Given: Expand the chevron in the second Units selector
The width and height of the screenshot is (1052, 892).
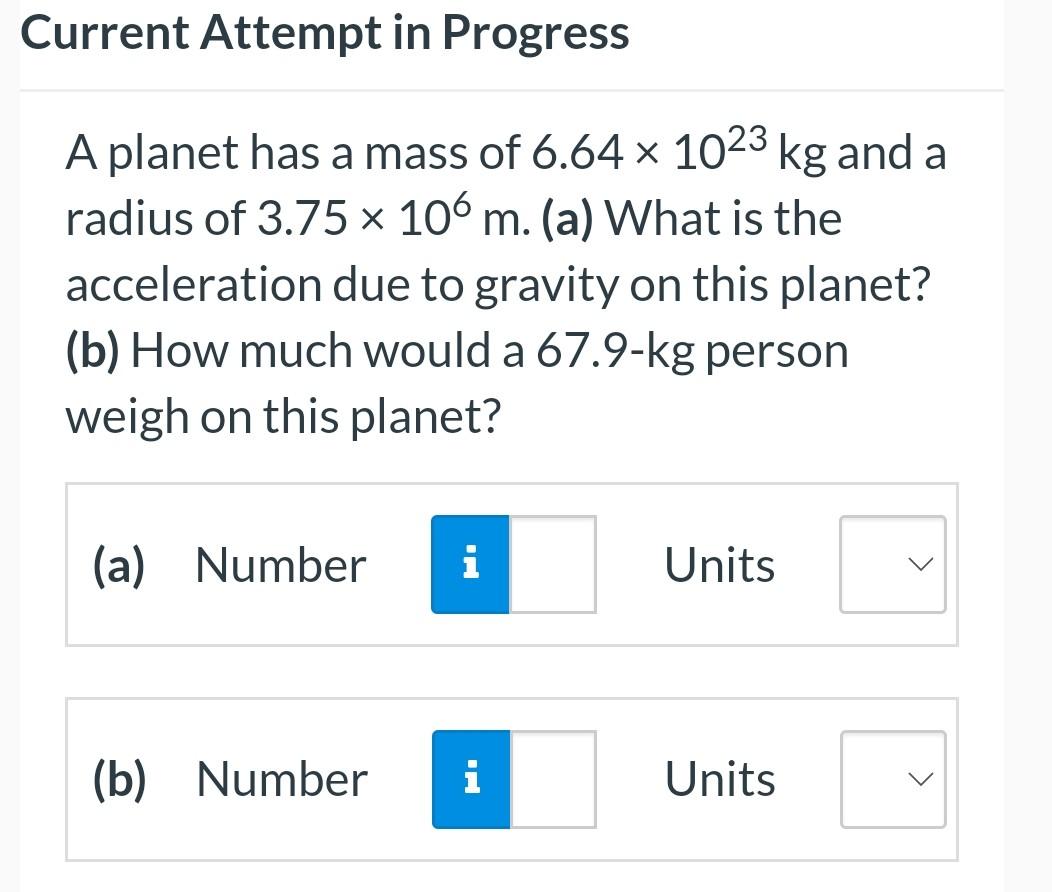Looking at the screenshot, I should click(x=921, y=779).
